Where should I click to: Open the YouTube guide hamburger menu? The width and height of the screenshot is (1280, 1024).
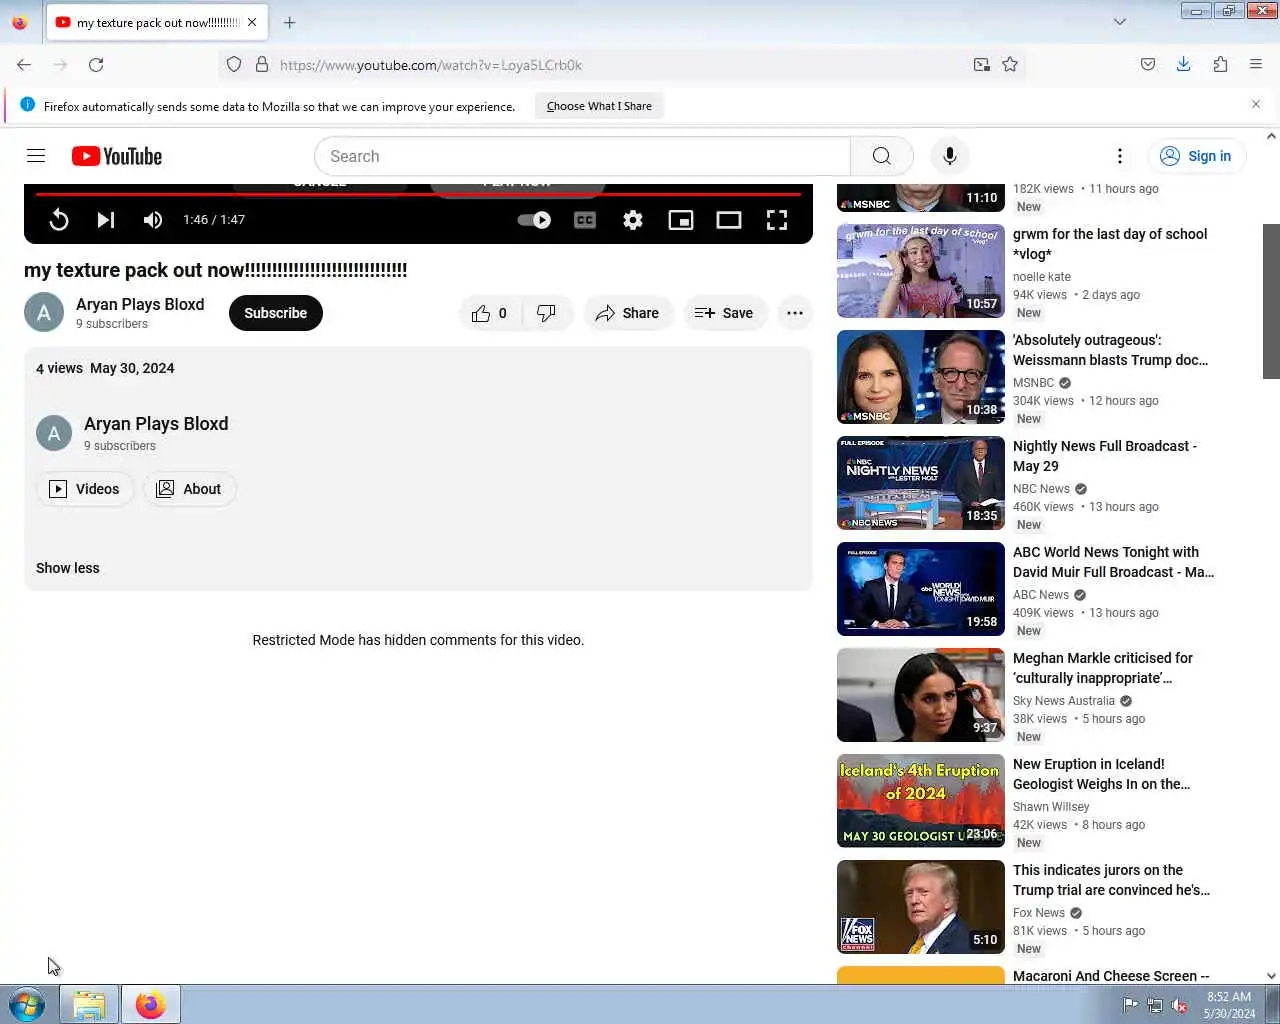click(x=36, y=156)
